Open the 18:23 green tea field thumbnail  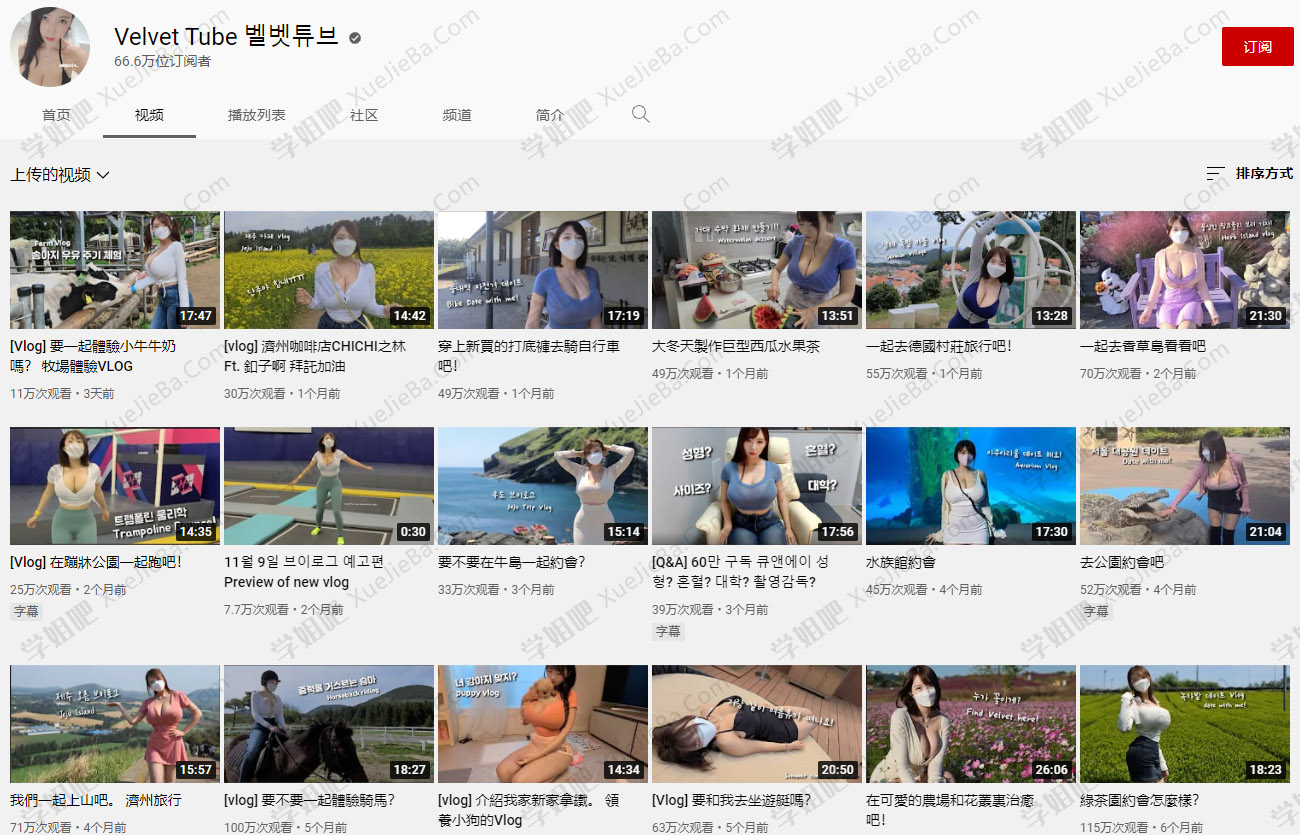click(1185, 724)
